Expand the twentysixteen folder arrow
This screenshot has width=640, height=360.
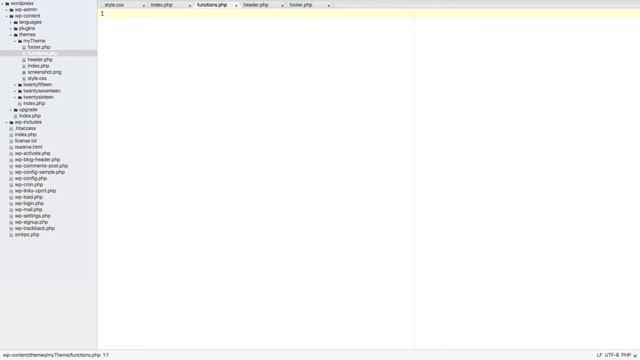click(x=15, y=98)
